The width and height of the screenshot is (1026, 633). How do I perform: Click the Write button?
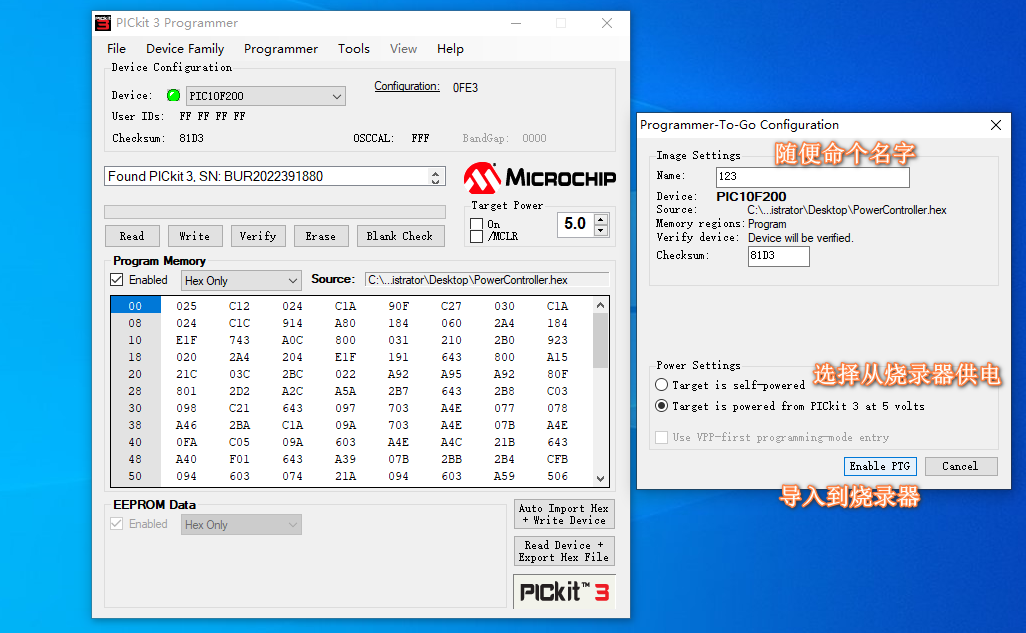point(194,236)
